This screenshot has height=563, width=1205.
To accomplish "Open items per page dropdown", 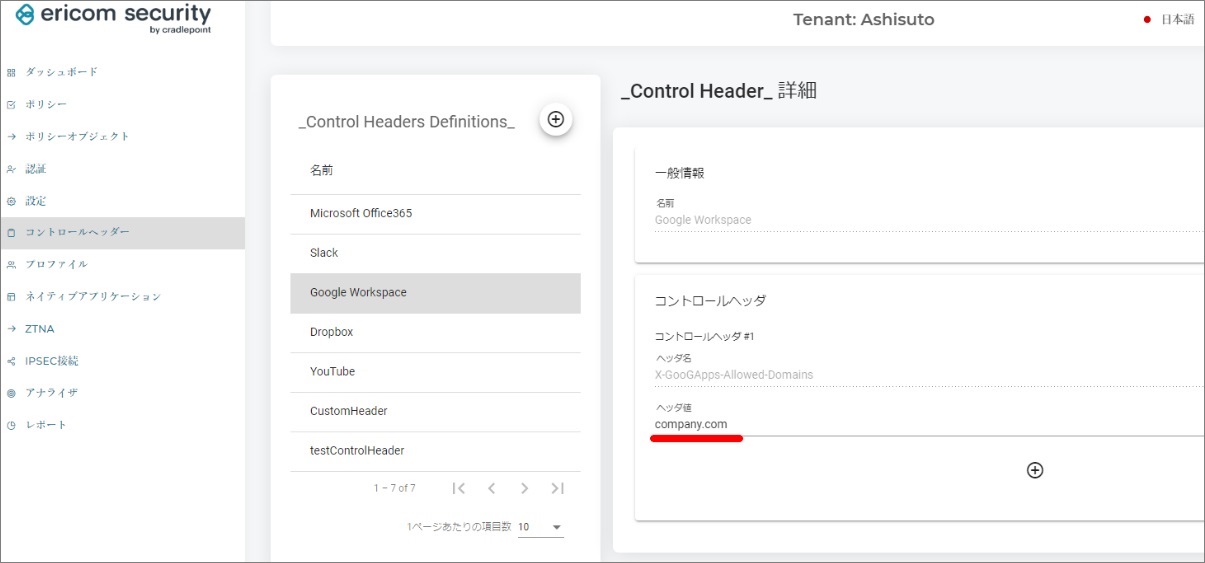I will [x=540, y=527].
